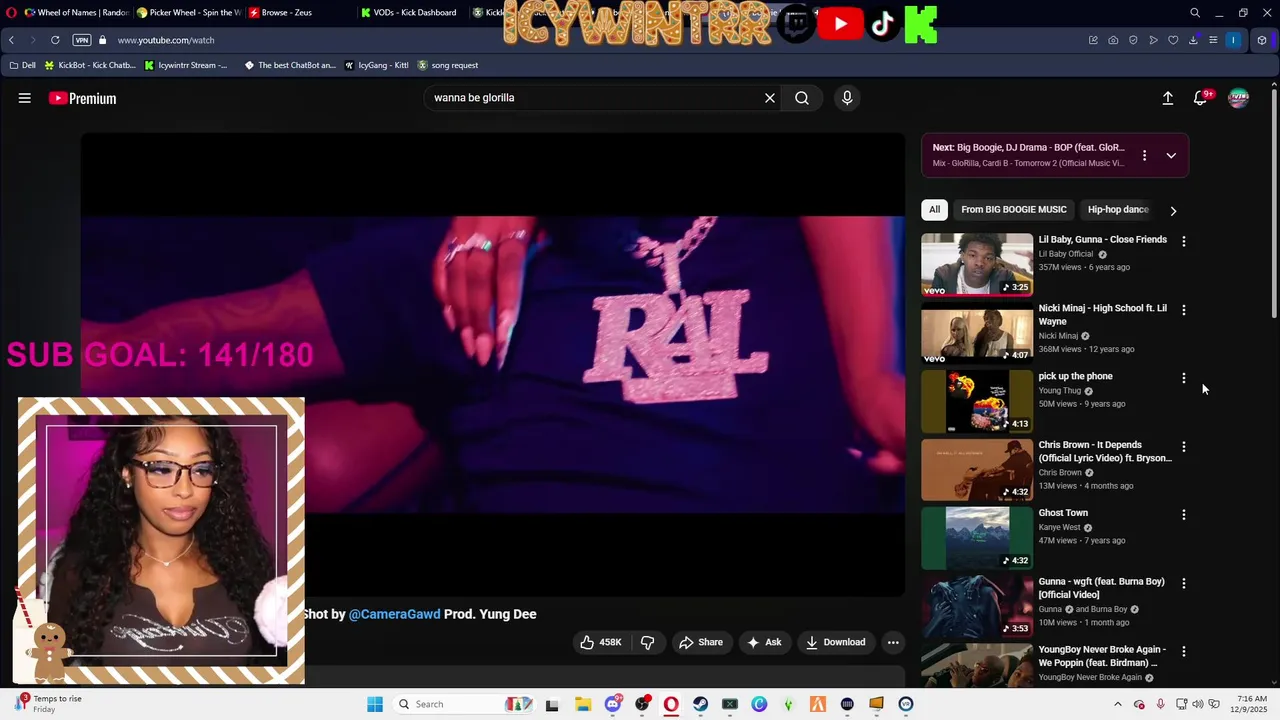Screen dimensions: 1280x720
Task: Run the search with magnifier button
Action: (x=802, y=98)
